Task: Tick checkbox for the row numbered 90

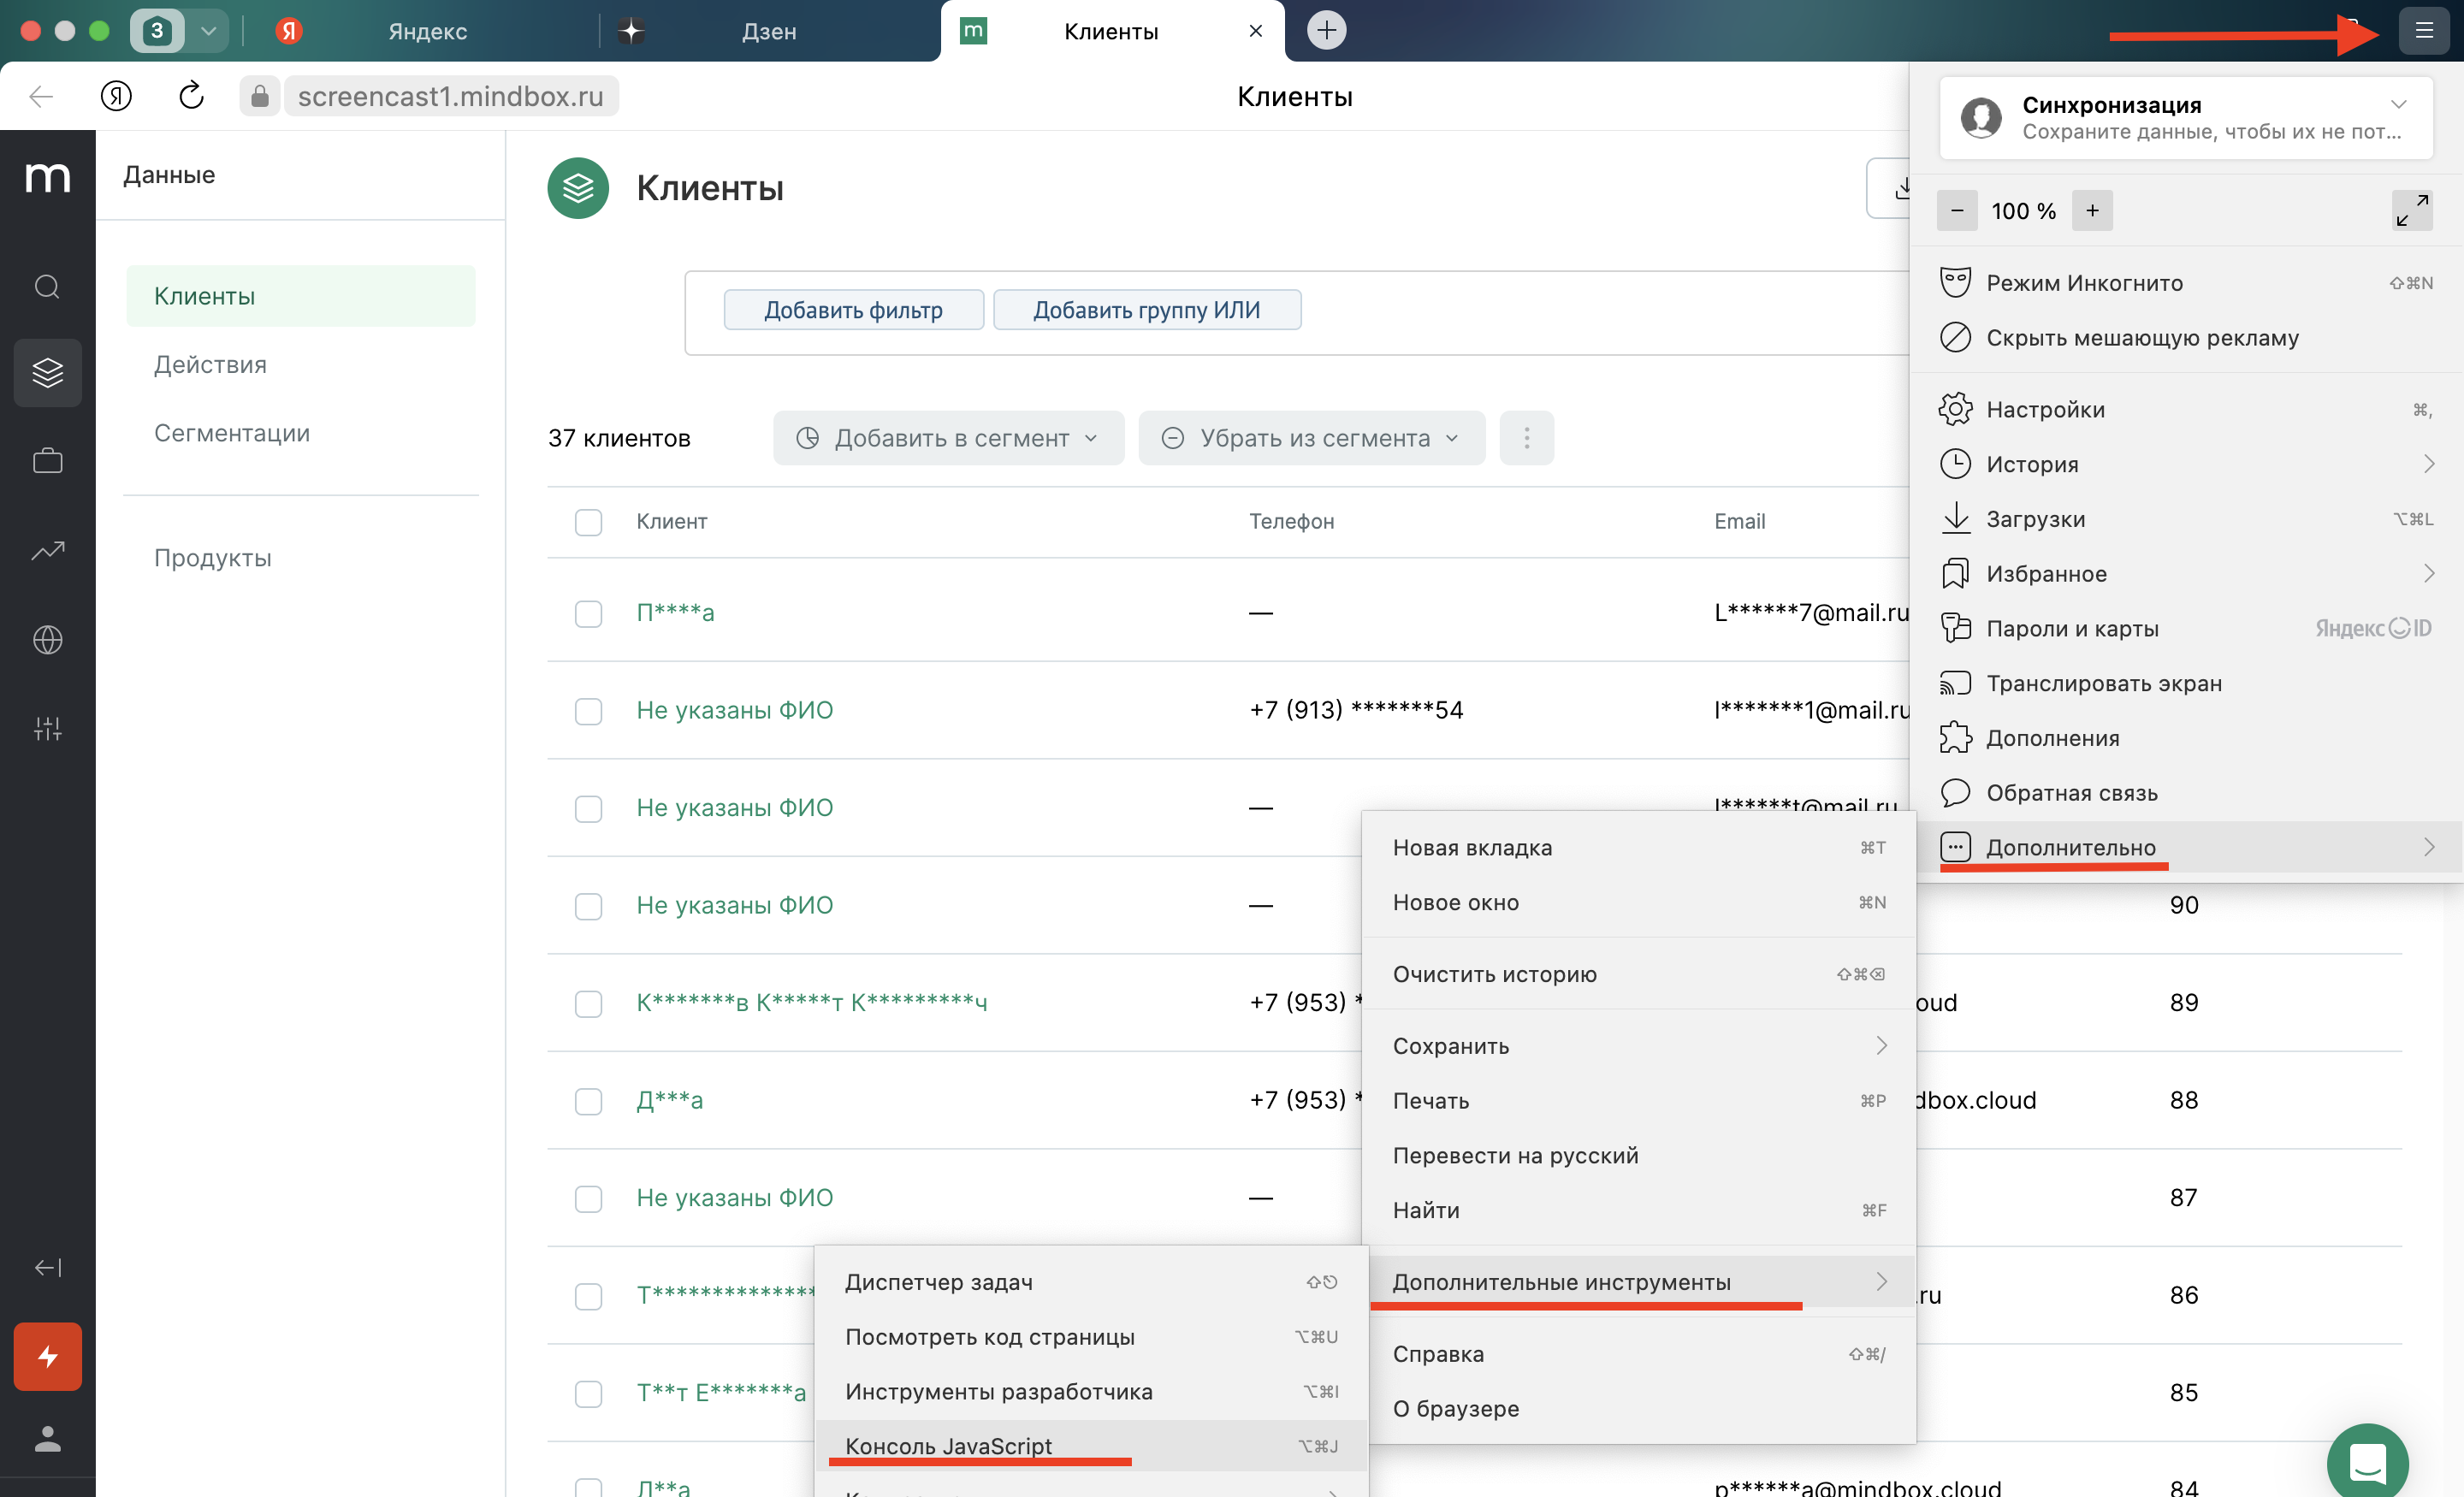Action: point(588,906)
